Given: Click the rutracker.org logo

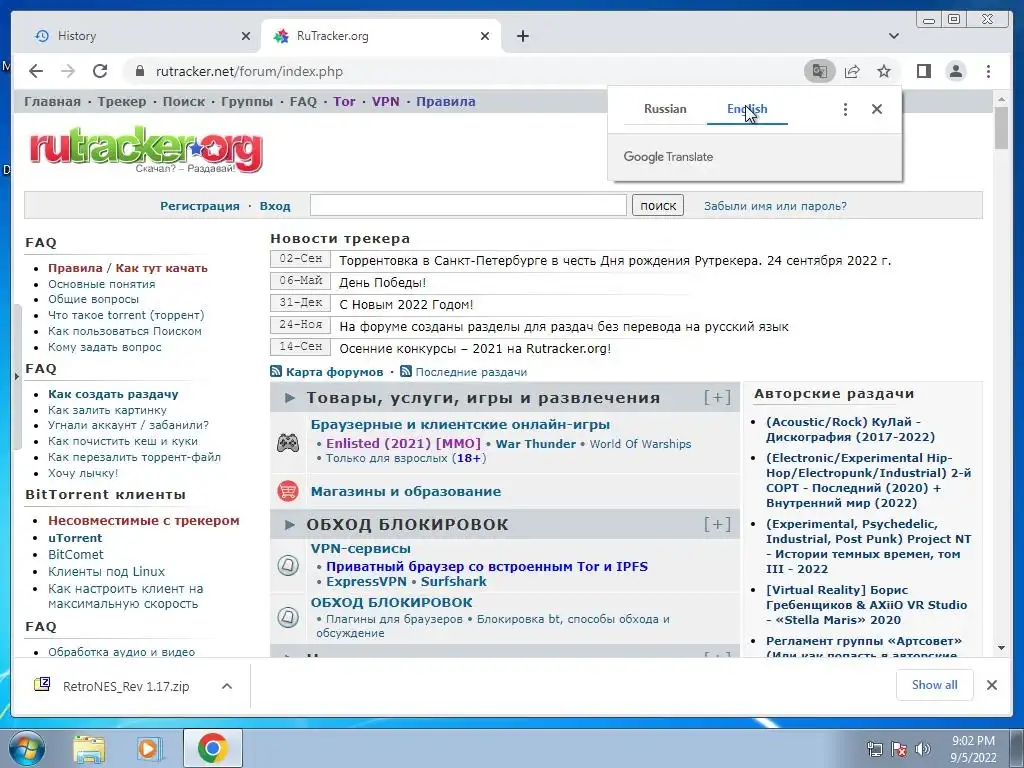Looking at the screenshot, I should tap(146, 150).
